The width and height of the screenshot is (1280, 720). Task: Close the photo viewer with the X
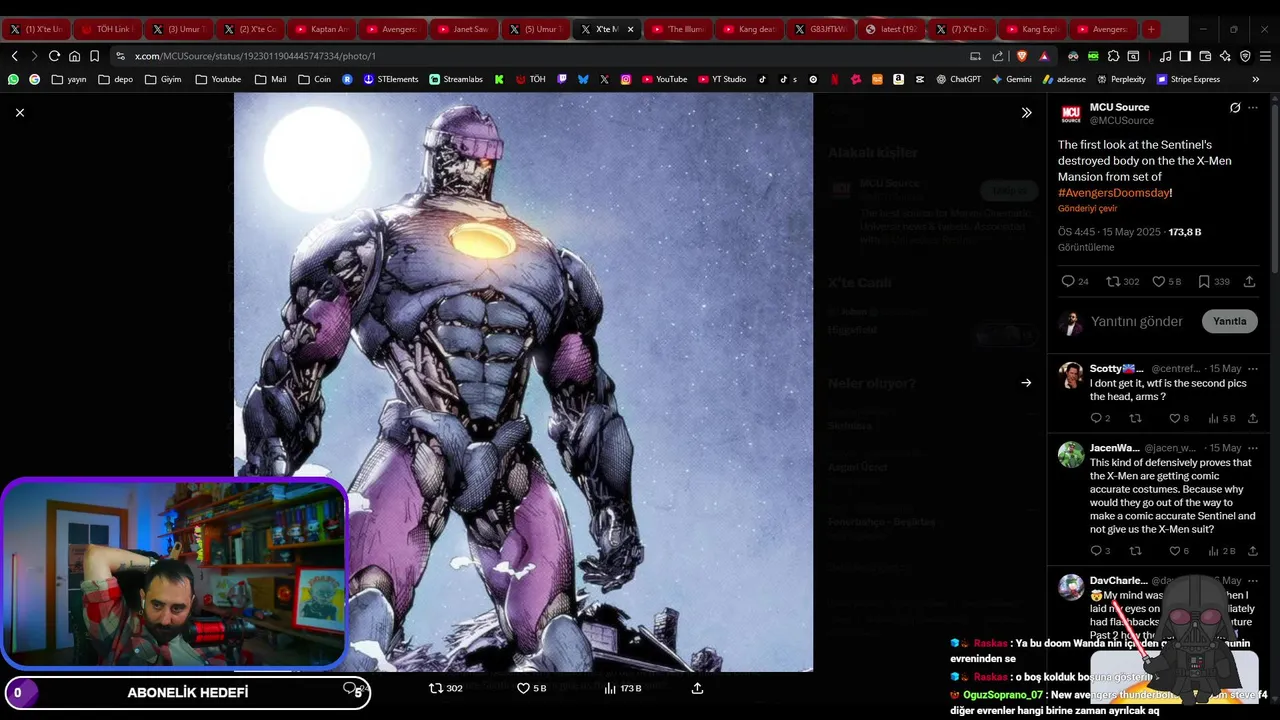pos(20,113)
